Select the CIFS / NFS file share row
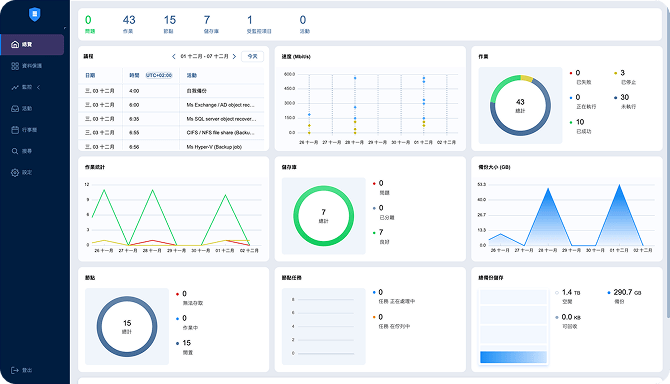Image resolution: width=670 pixels, height=384 pixels. point(171,133)
